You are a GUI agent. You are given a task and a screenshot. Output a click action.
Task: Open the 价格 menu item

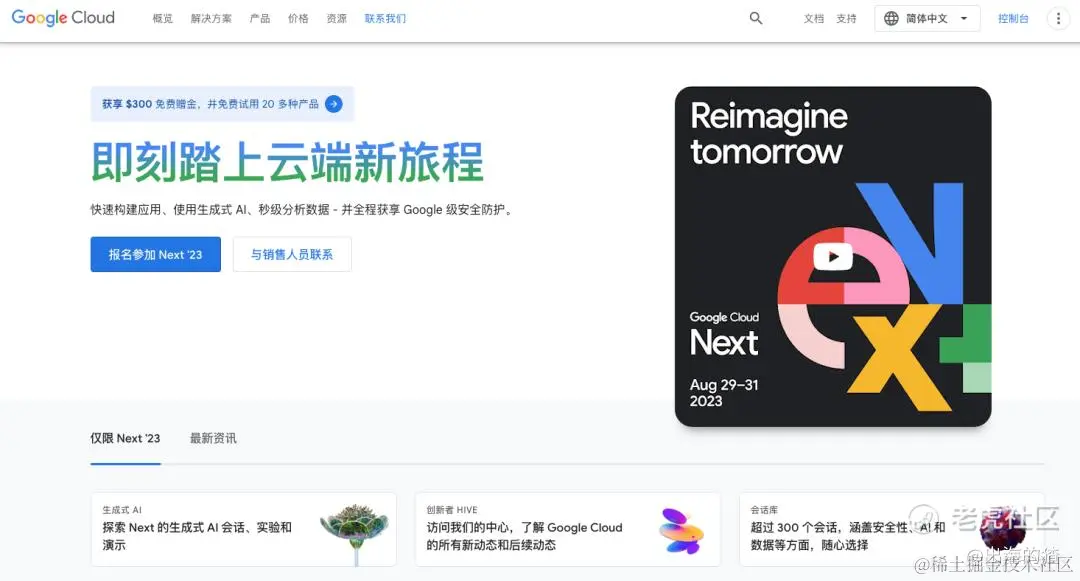(x=298, y=19)
